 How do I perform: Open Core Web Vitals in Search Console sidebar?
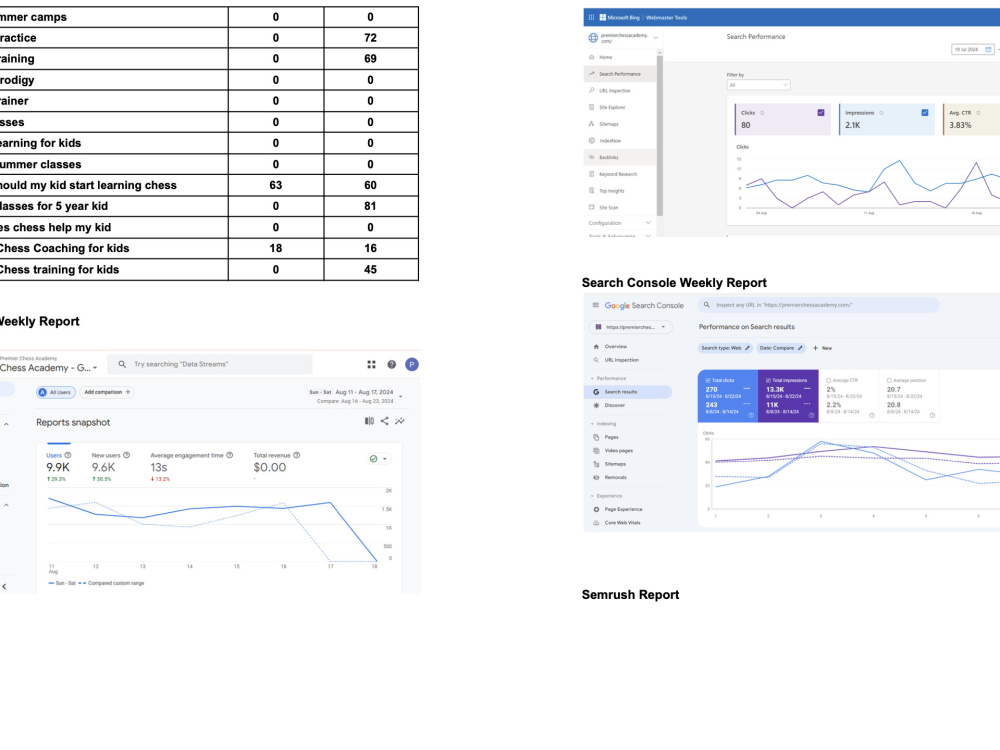pos(622,523)
